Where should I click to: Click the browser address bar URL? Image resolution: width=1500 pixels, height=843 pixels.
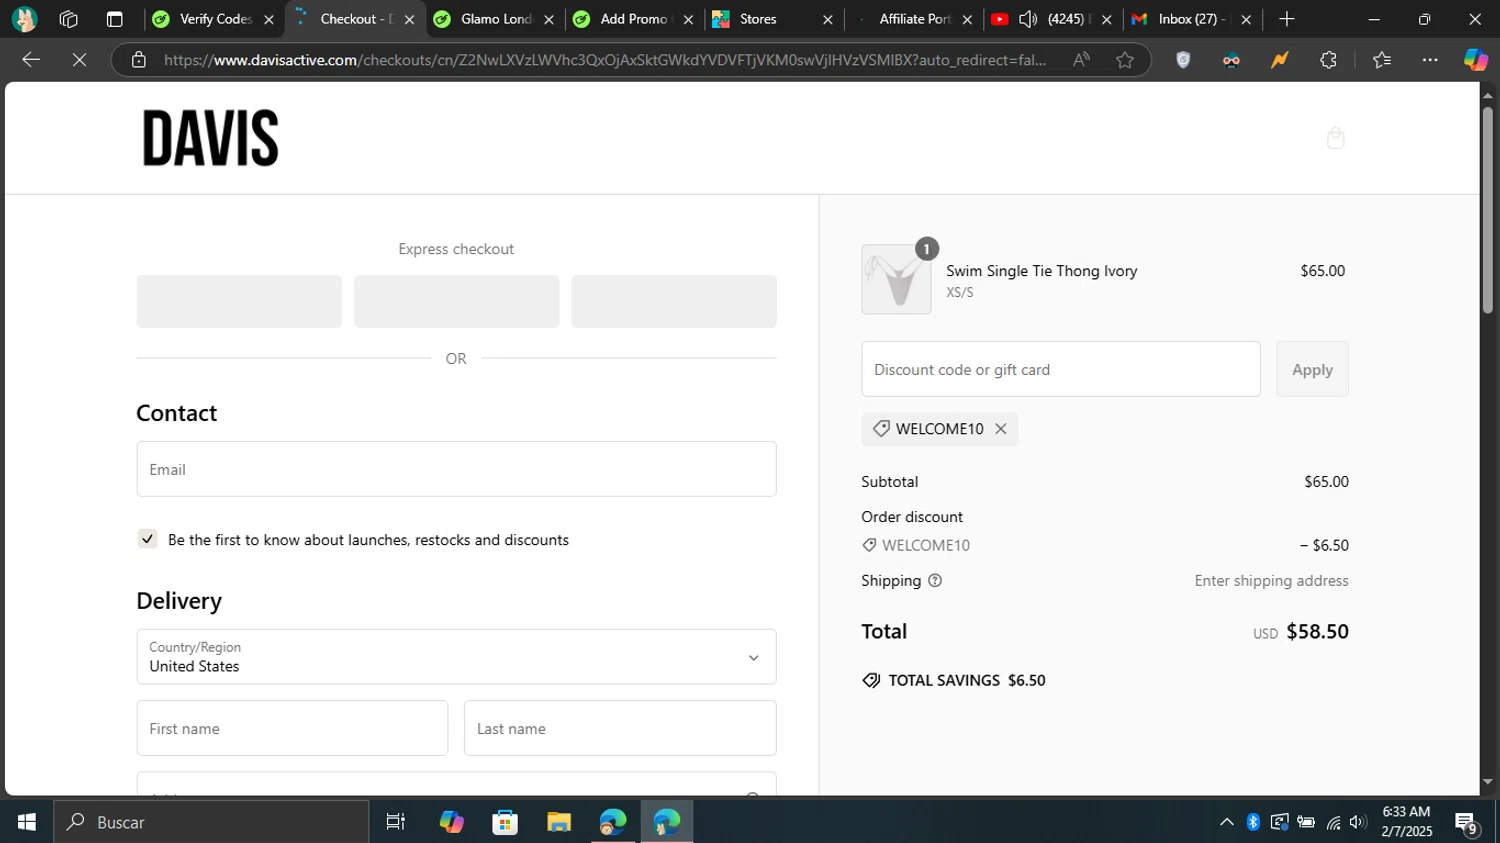[x=605, y=60]
